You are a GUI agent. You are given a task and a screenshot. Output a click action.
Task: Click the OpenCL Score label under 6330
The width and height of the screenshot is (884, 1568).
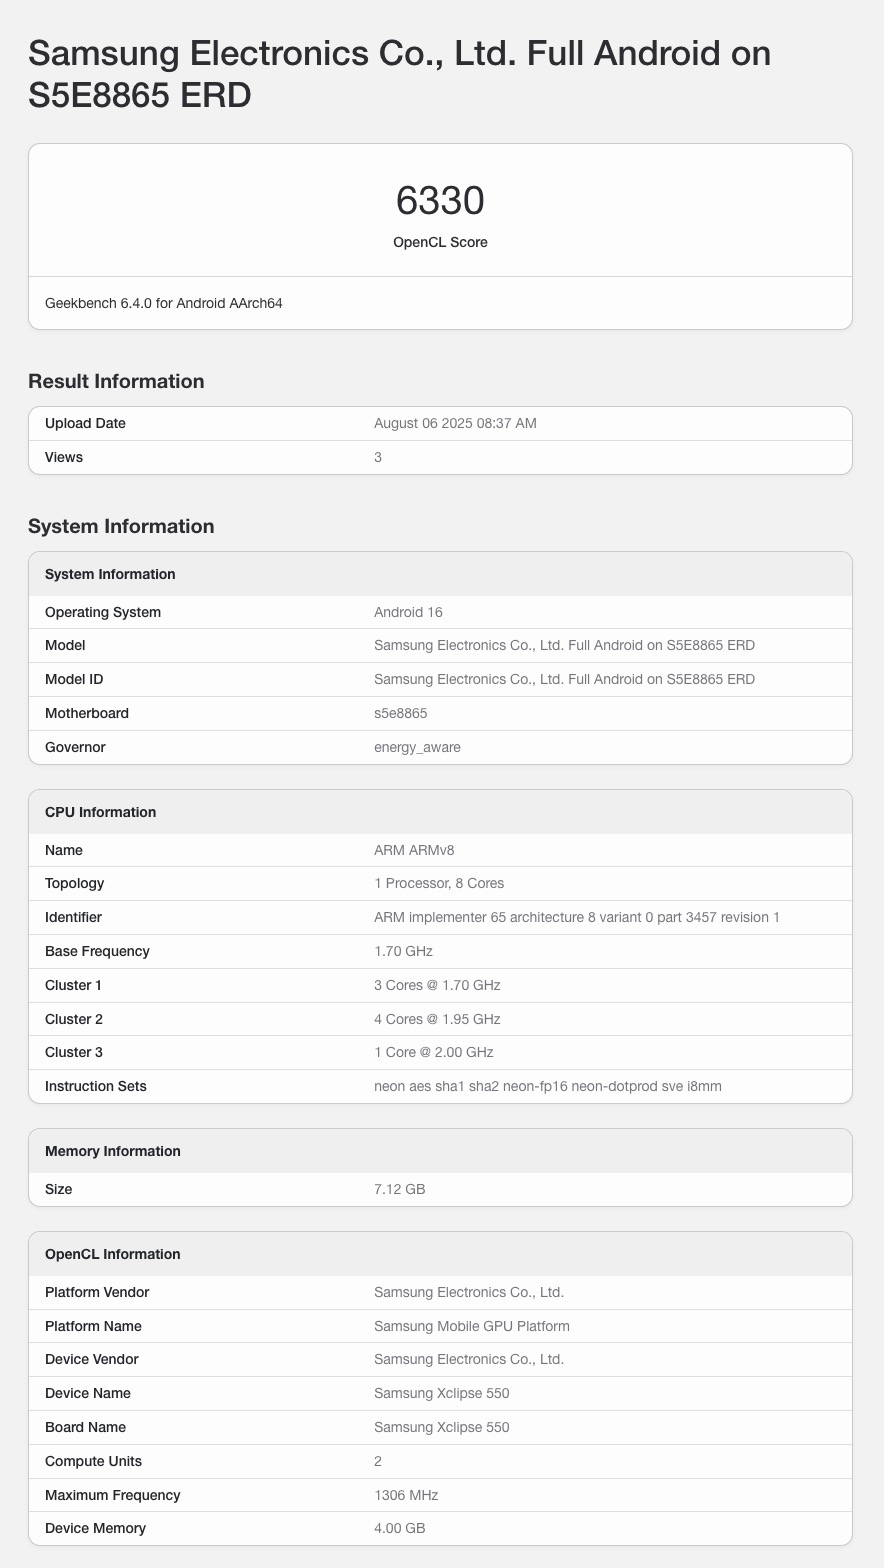[440, 242]
